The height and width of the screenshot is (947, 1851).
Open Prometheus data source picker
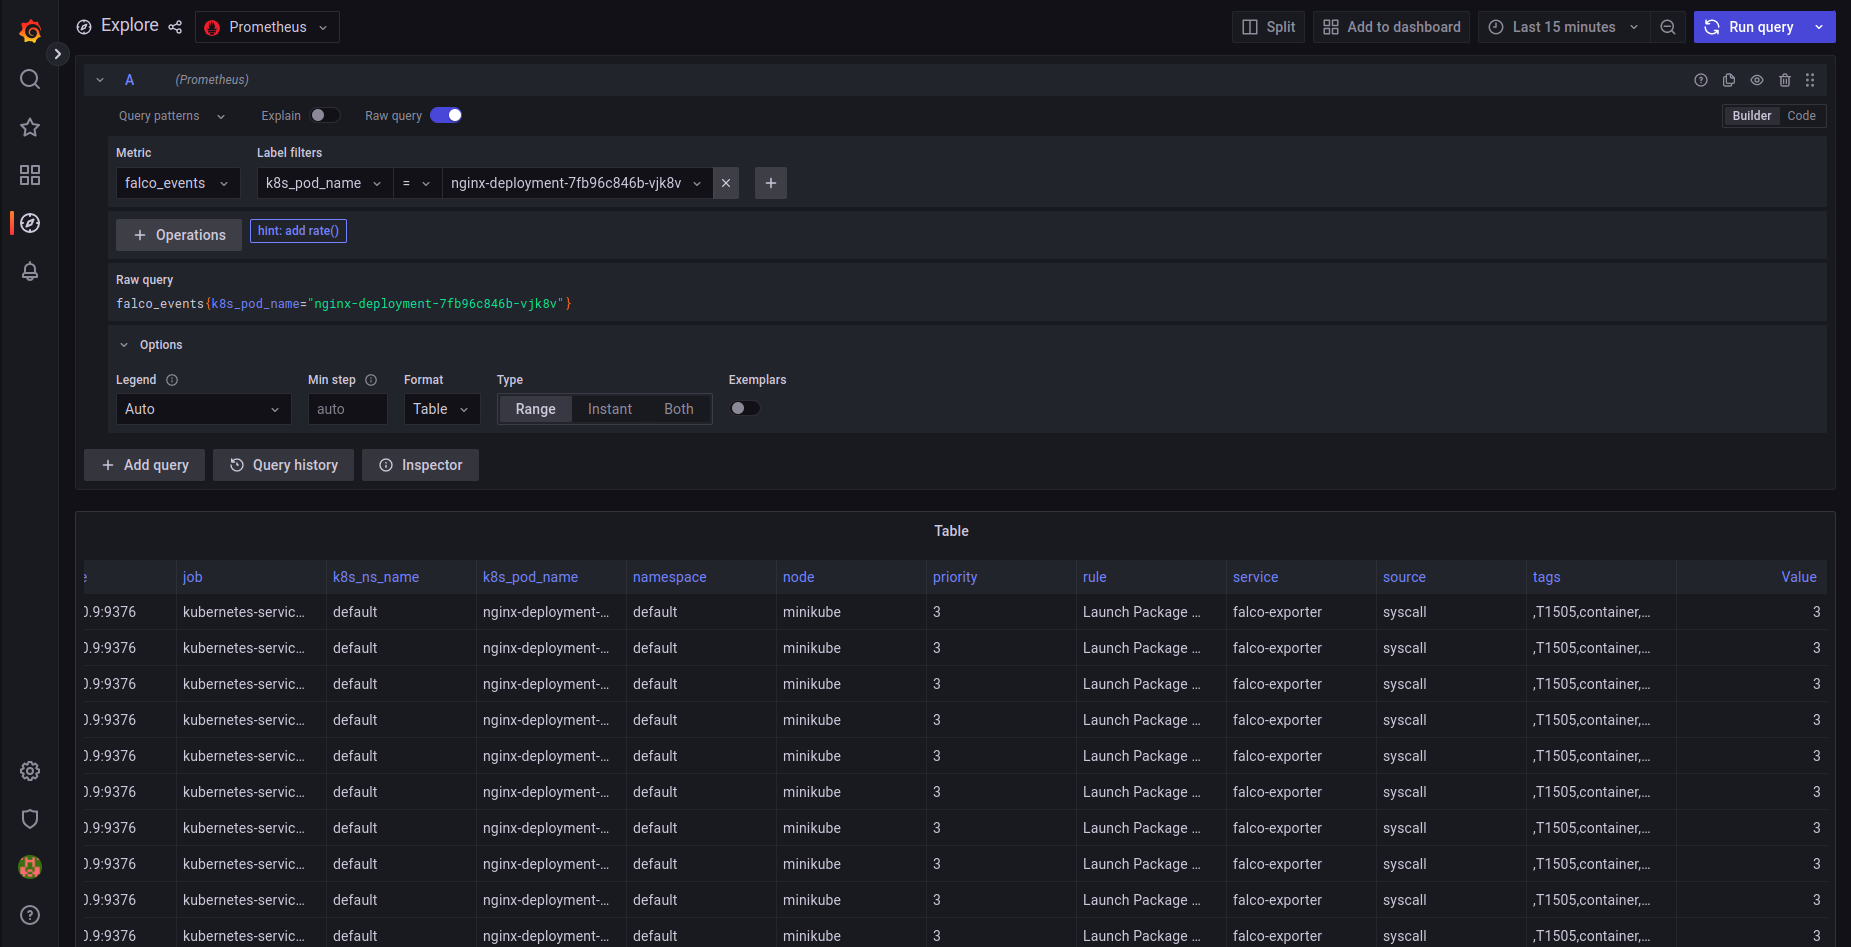tap(267, 27)
